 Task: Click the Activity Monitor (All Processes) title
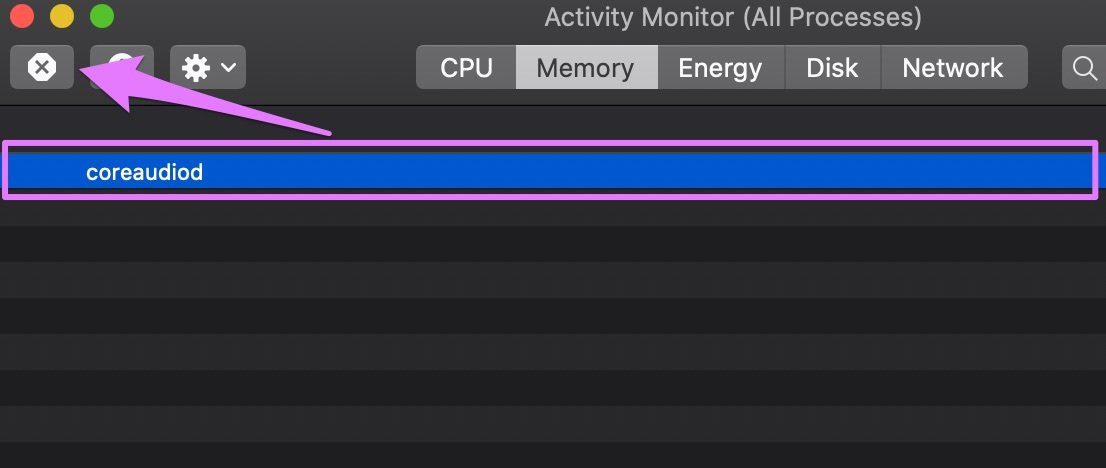(733, 17)
